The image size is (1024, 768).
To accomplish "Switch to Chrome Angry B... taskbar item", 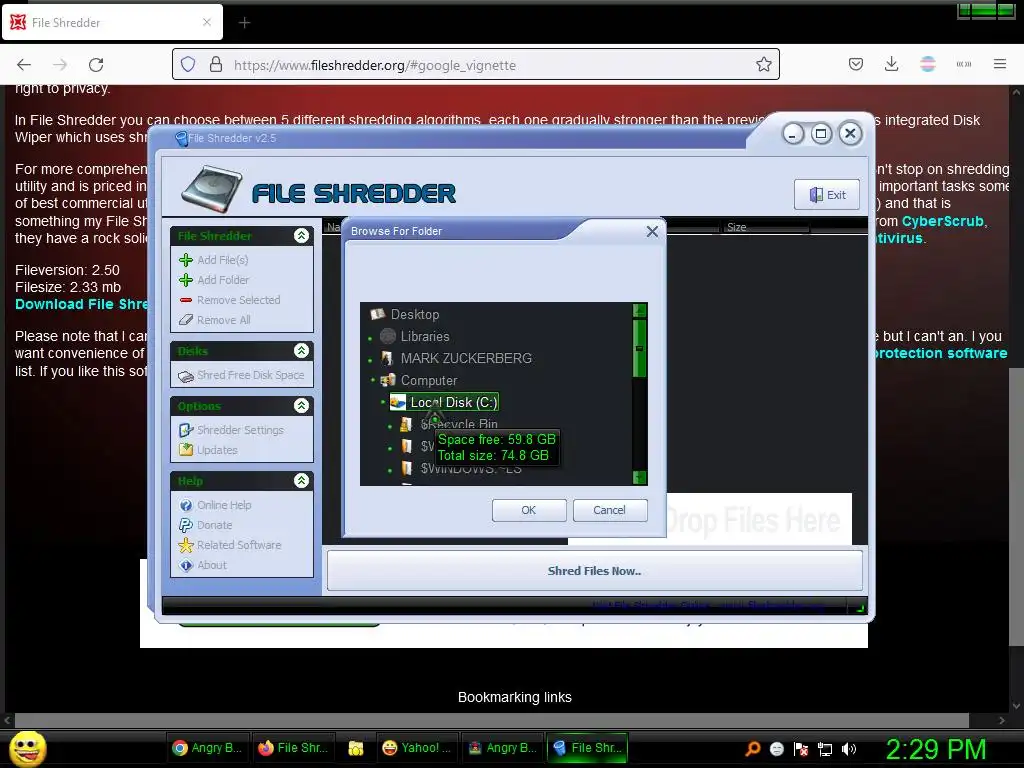I will 207,748.
